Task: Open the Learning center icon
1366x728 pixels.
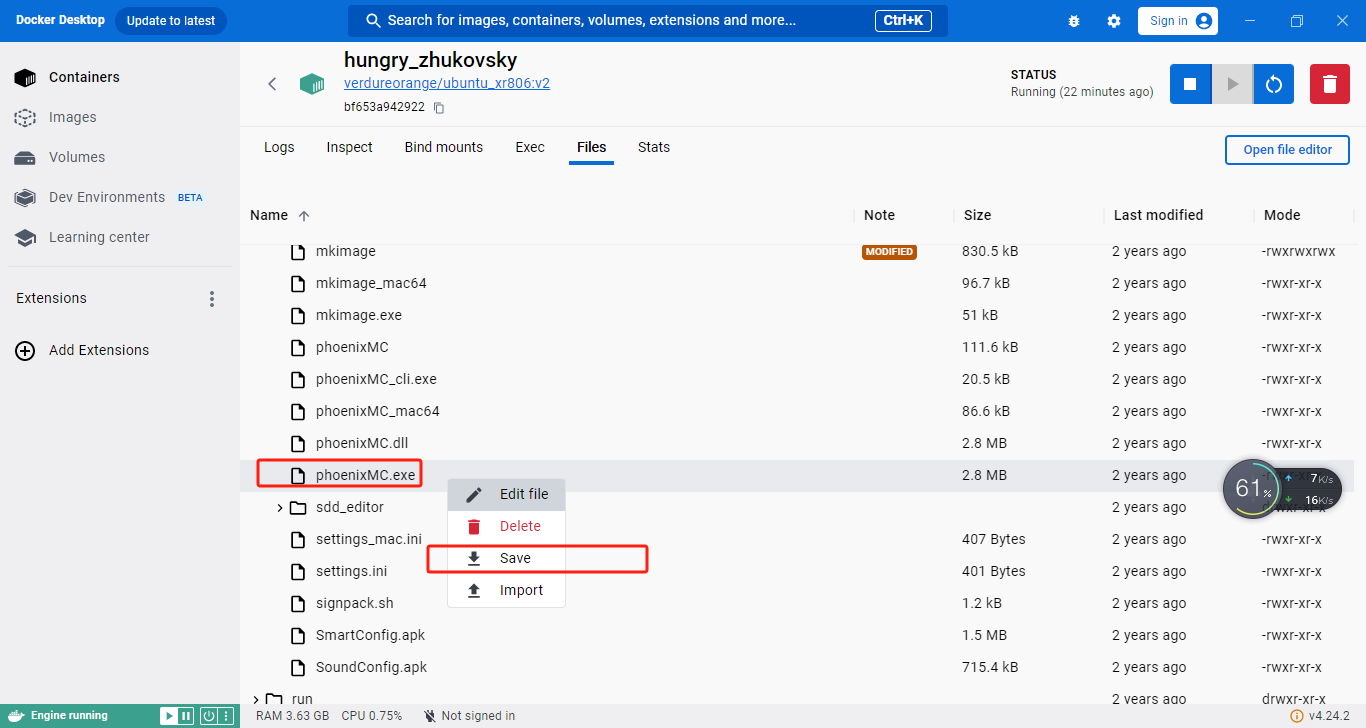Action: (x=25, y=237)
